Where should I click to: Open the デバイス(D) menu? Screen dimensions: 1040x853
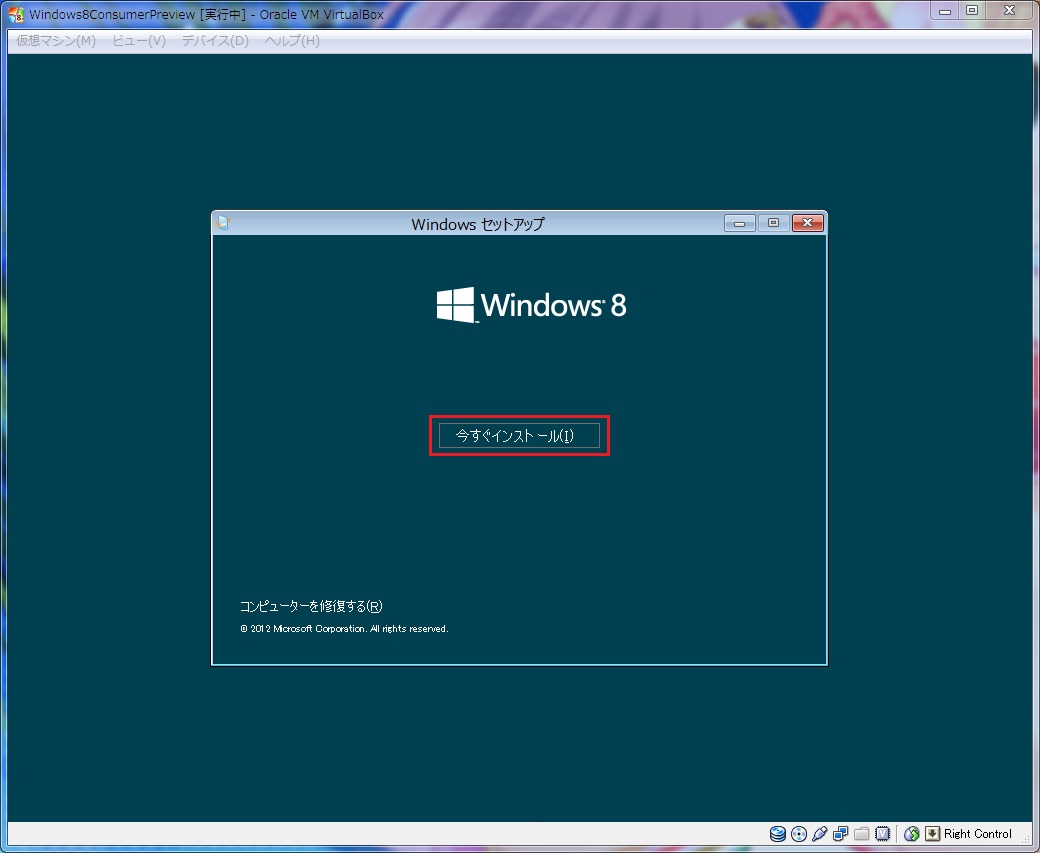[x=215, y=41]
